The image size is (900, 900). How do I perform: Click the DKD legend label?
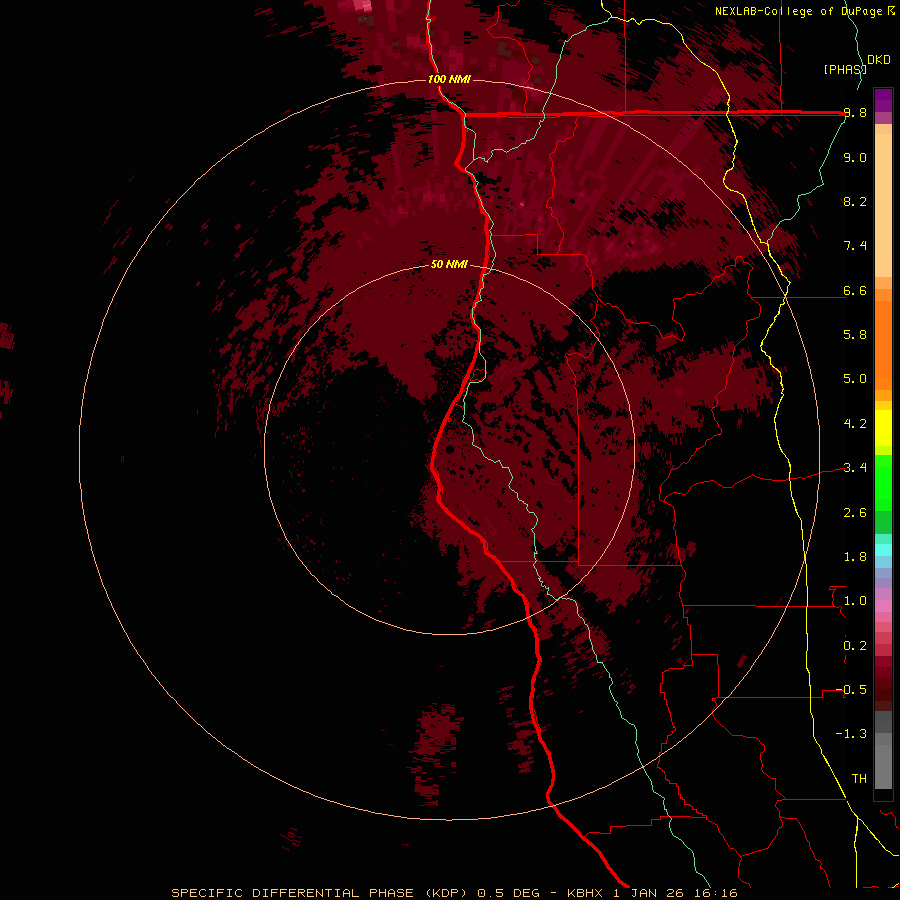[x=879, y=60]
